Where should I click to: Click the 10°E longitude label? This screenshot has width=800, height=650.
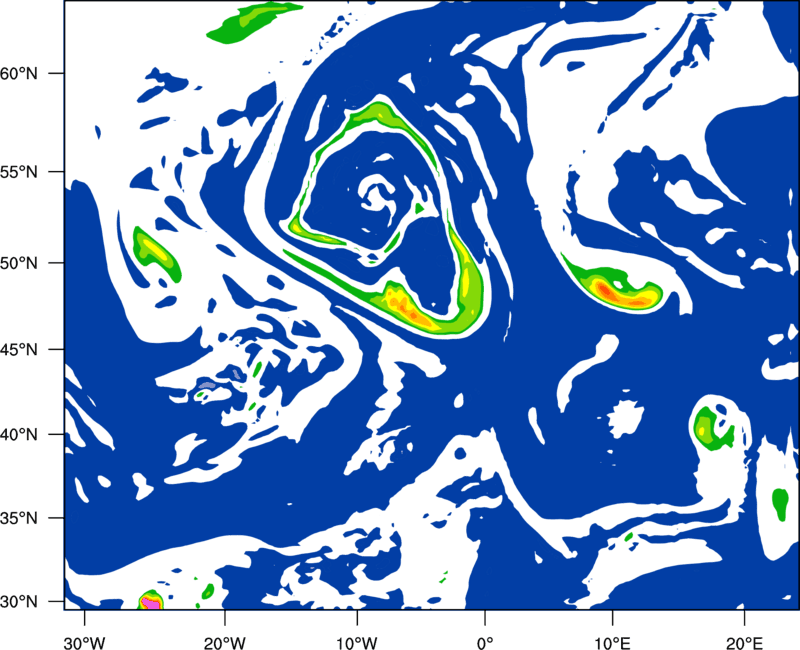coord(612,643)
